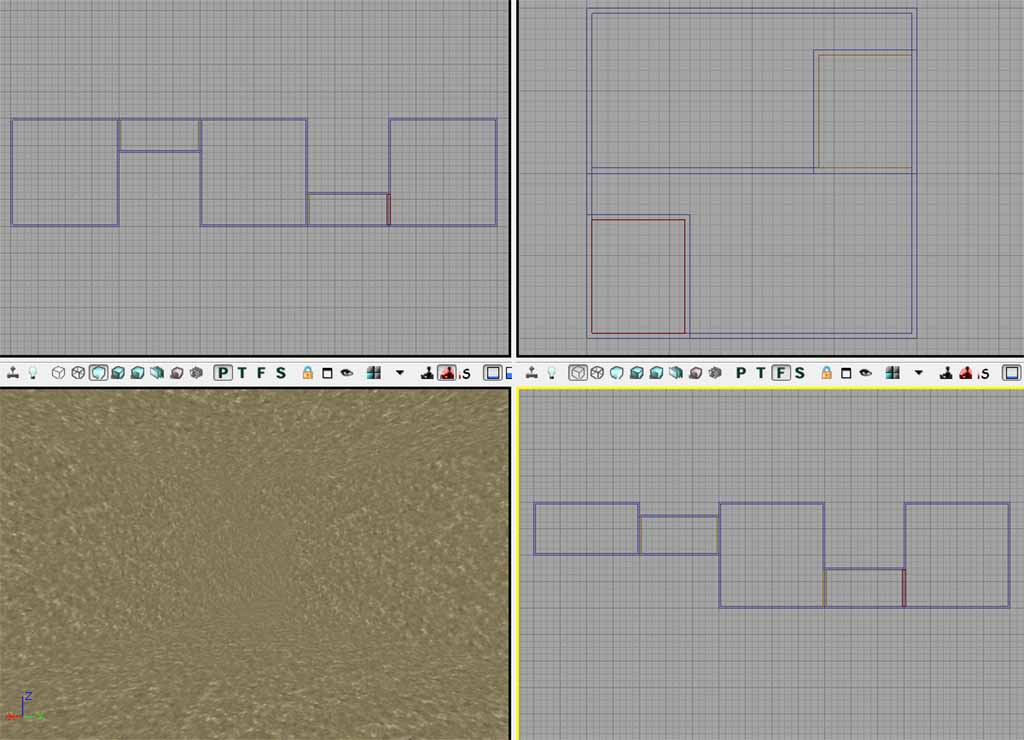Open the dropdown arrow in front viewport toolbar
The image size is (1024, 740).
tap(919, 373)
